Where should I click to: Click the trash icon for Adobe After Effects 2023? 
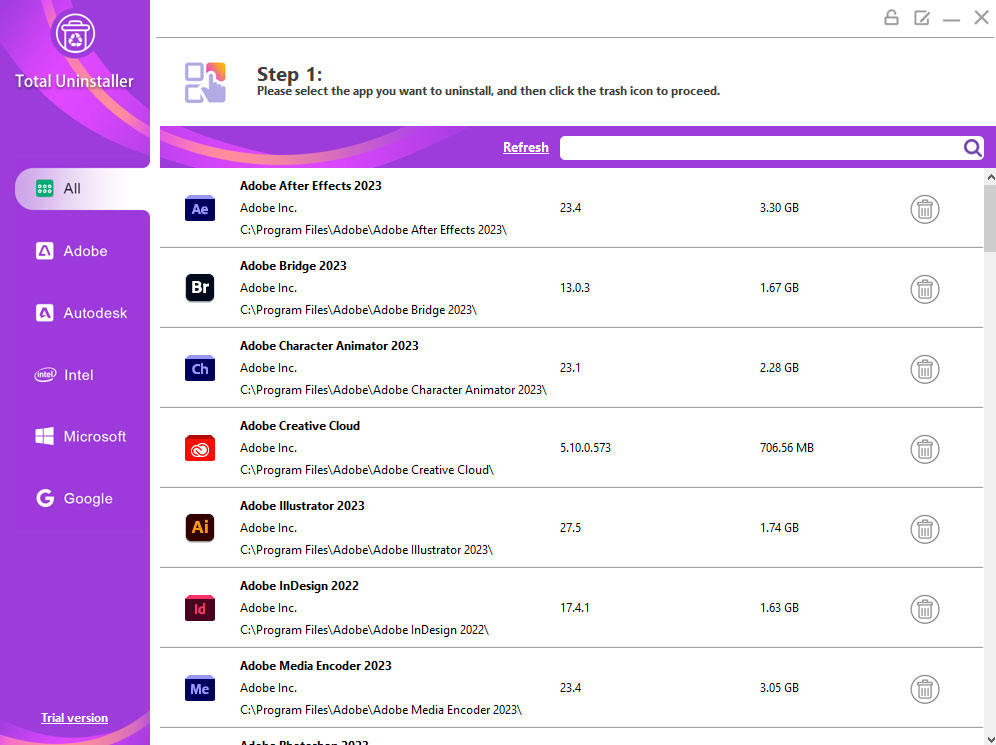924,209
